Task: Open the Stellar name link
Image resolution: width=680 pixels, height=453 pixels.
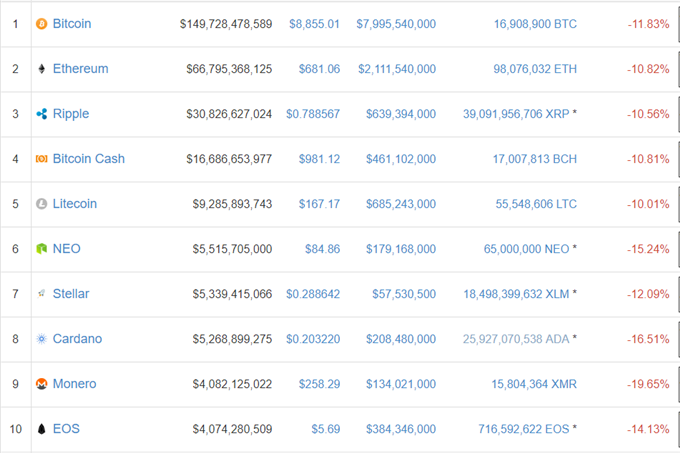Action: (x=71, y=294)
